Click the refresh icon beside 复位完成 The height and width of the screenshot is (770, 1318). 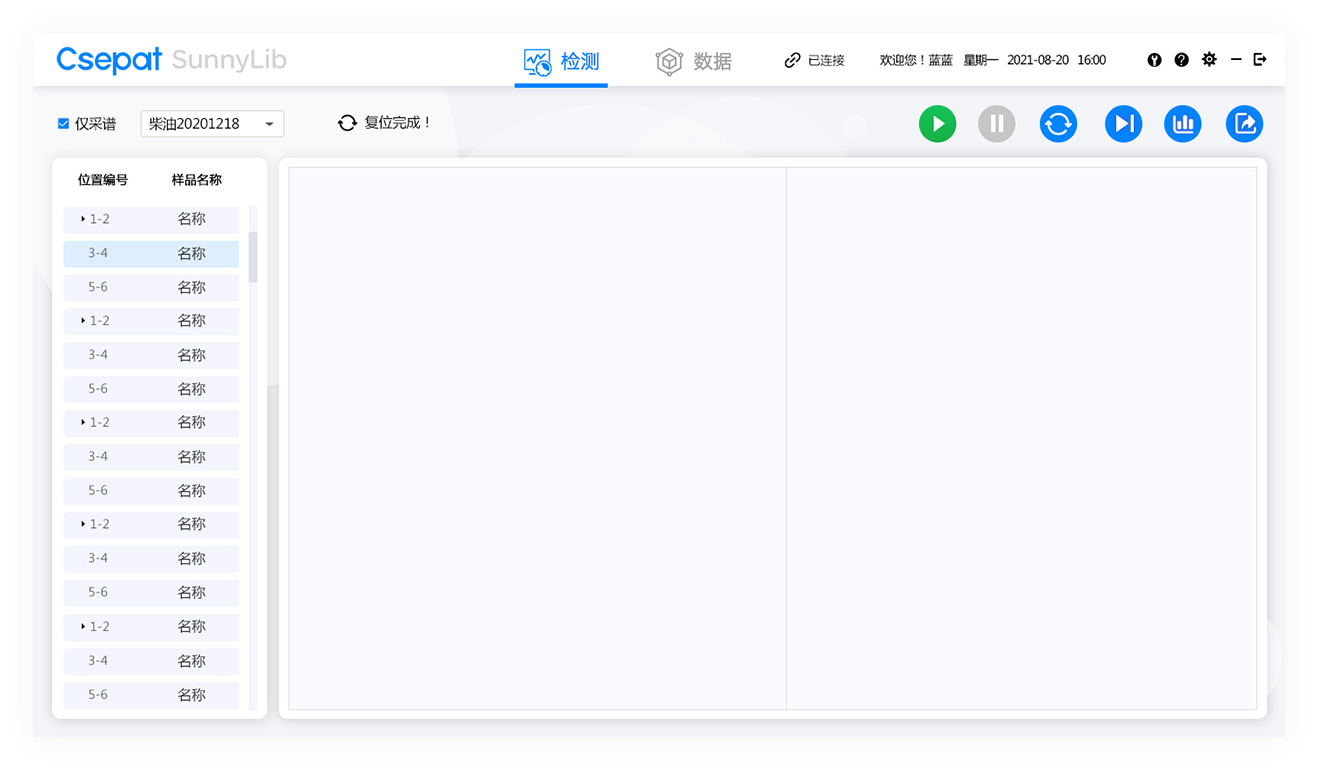click(x=347, y=122)
